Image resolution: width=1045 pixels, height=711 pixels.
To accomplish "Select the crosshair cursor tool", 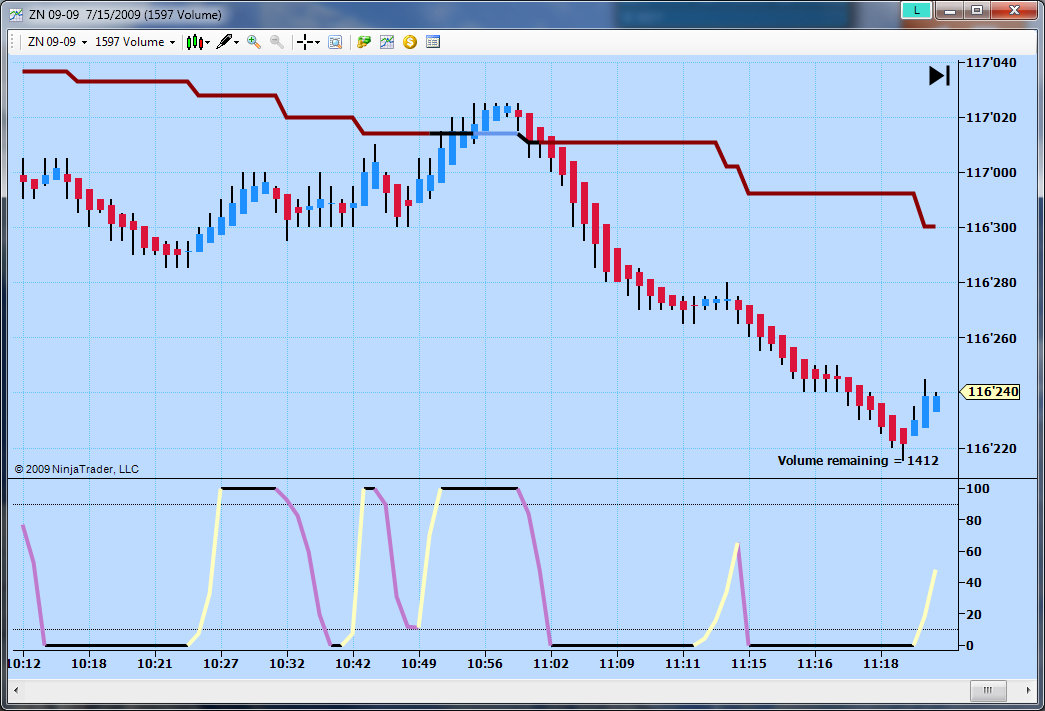I will (x=305, y=42).
